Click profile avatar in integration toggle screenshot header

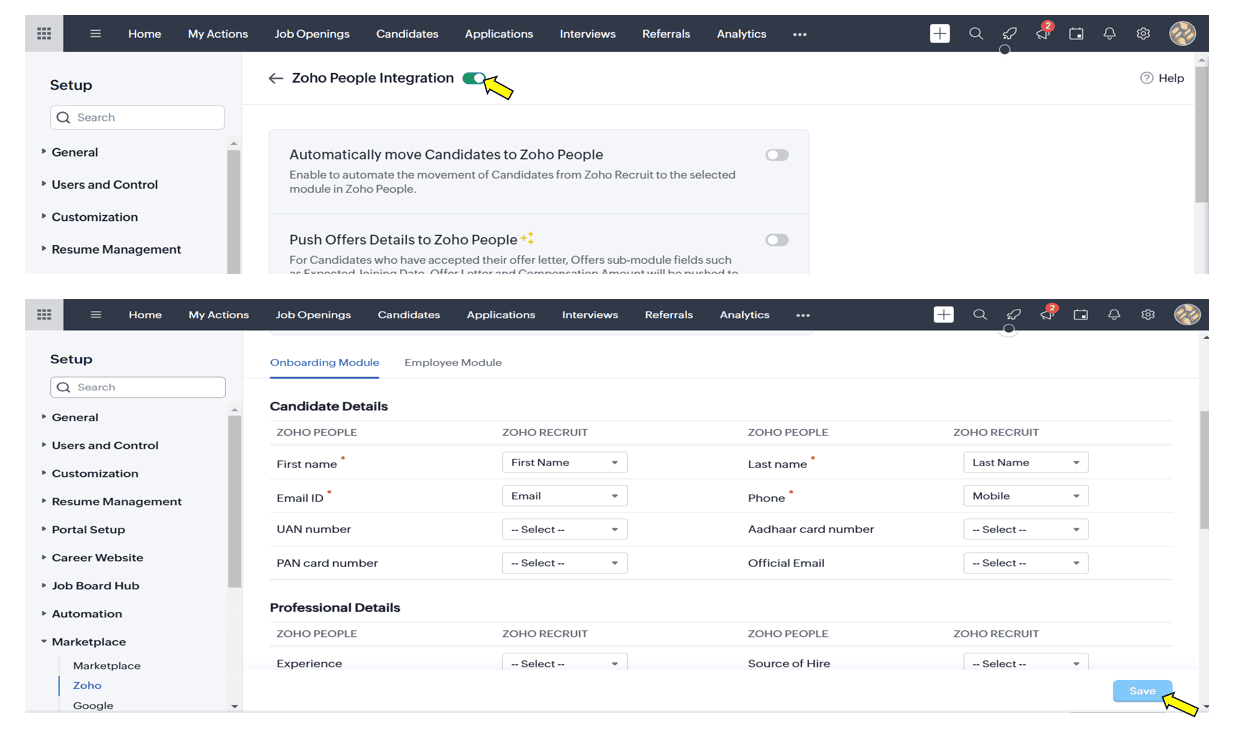tap(1182, 33)
